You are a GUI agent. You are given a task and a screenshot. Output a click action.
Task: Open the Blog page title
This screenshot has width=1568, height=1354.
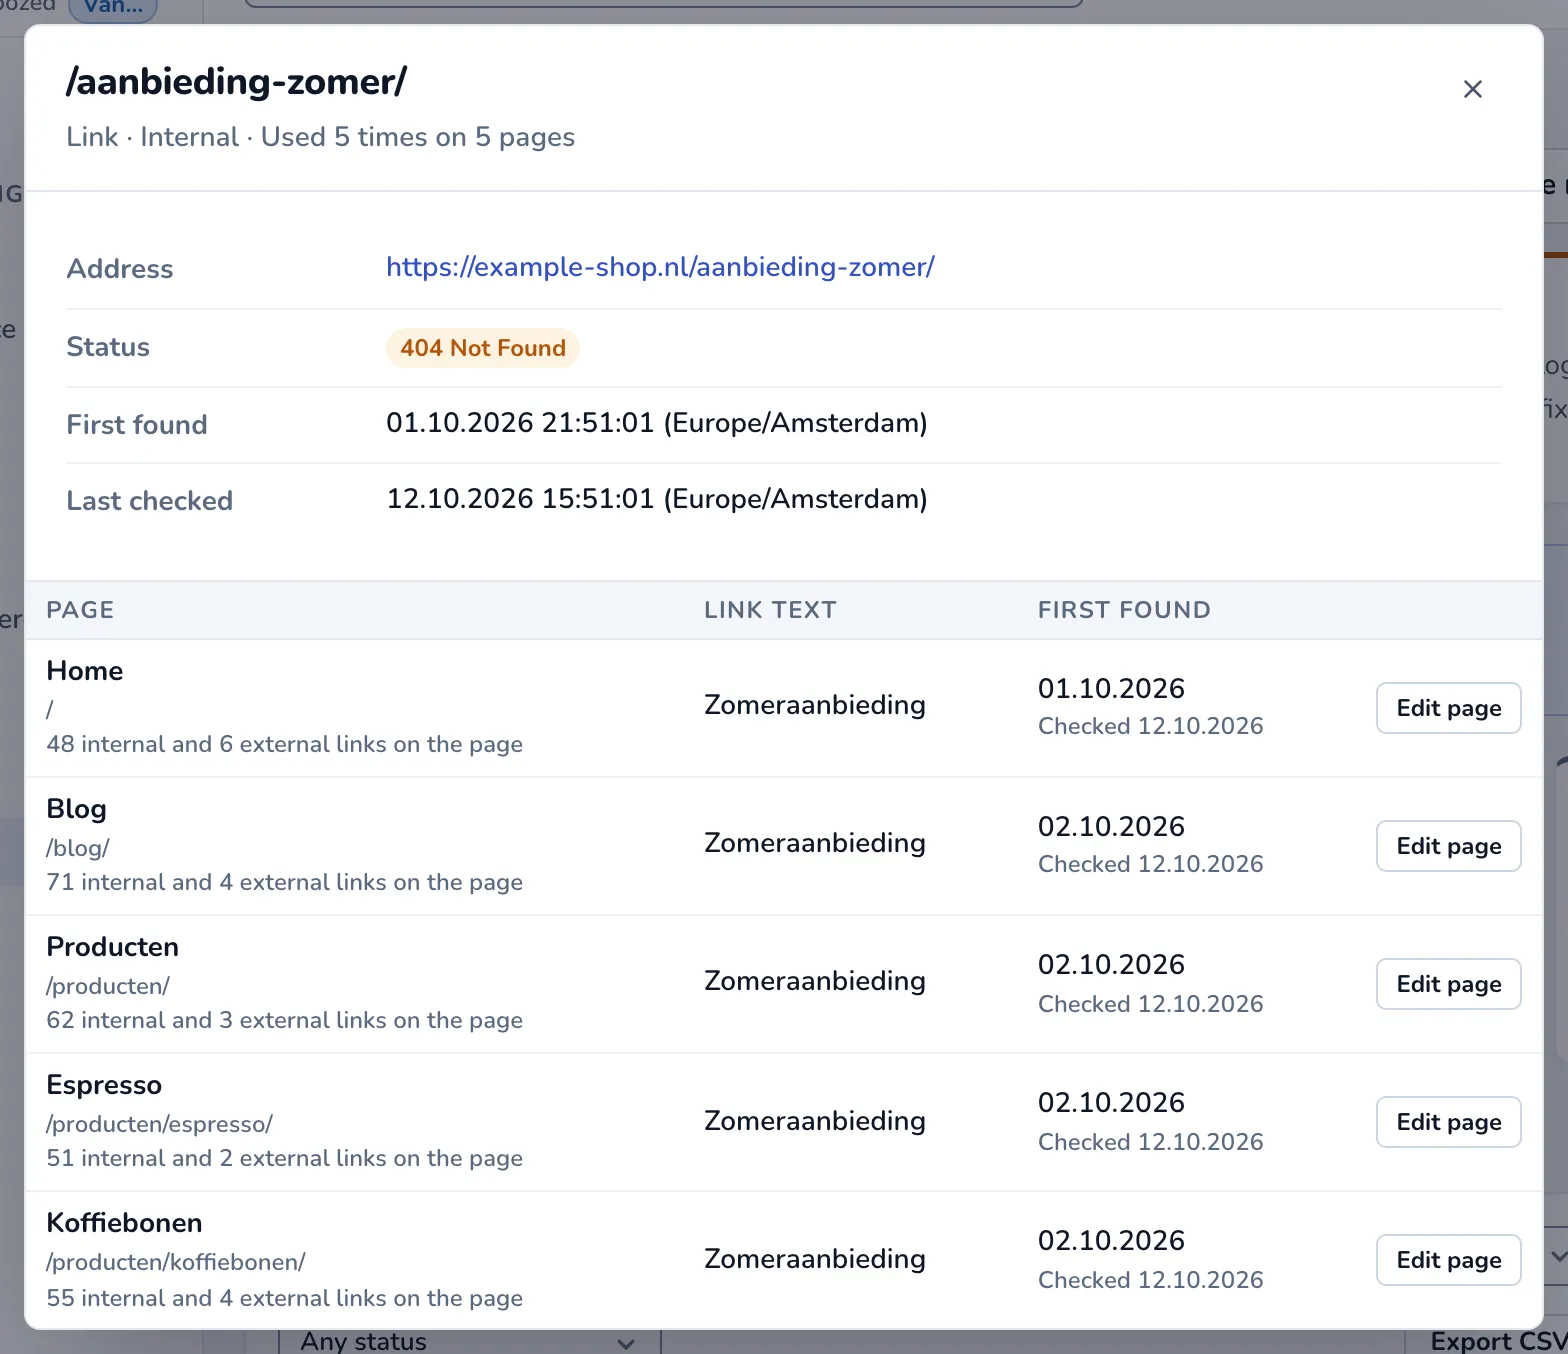77,809
